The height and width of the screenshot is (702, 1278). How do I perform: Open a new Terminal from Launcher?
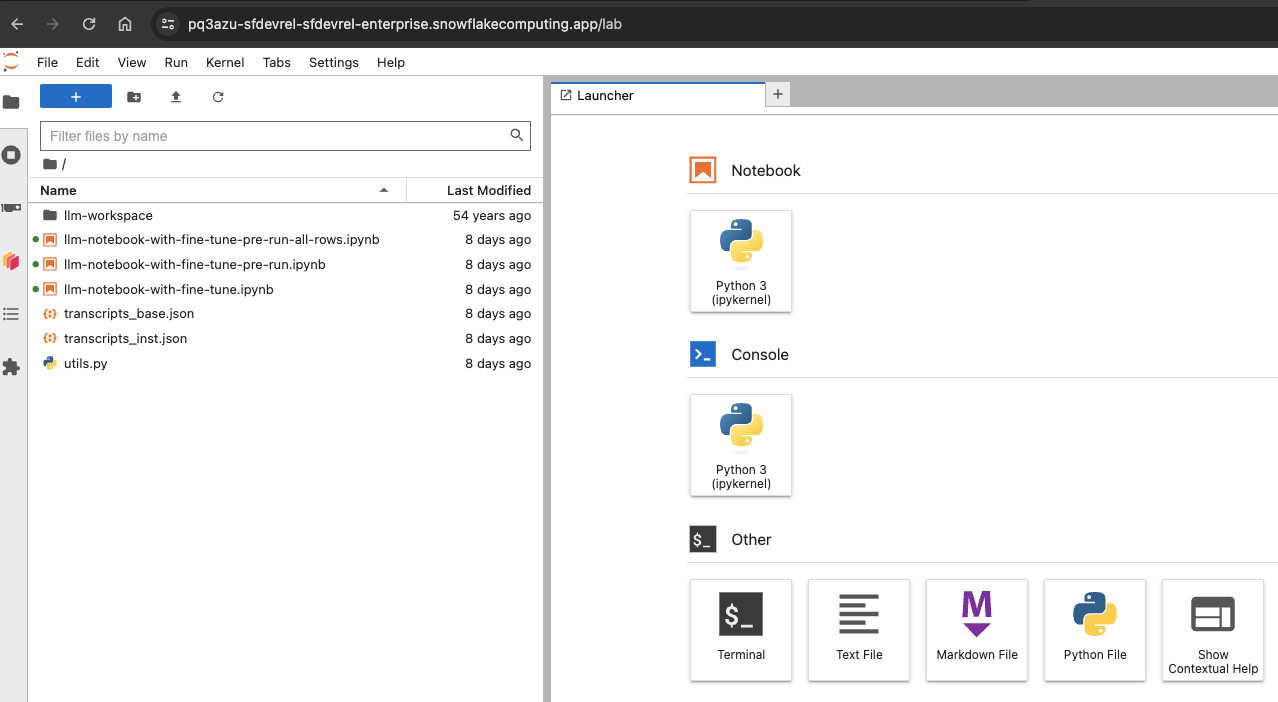741,630
